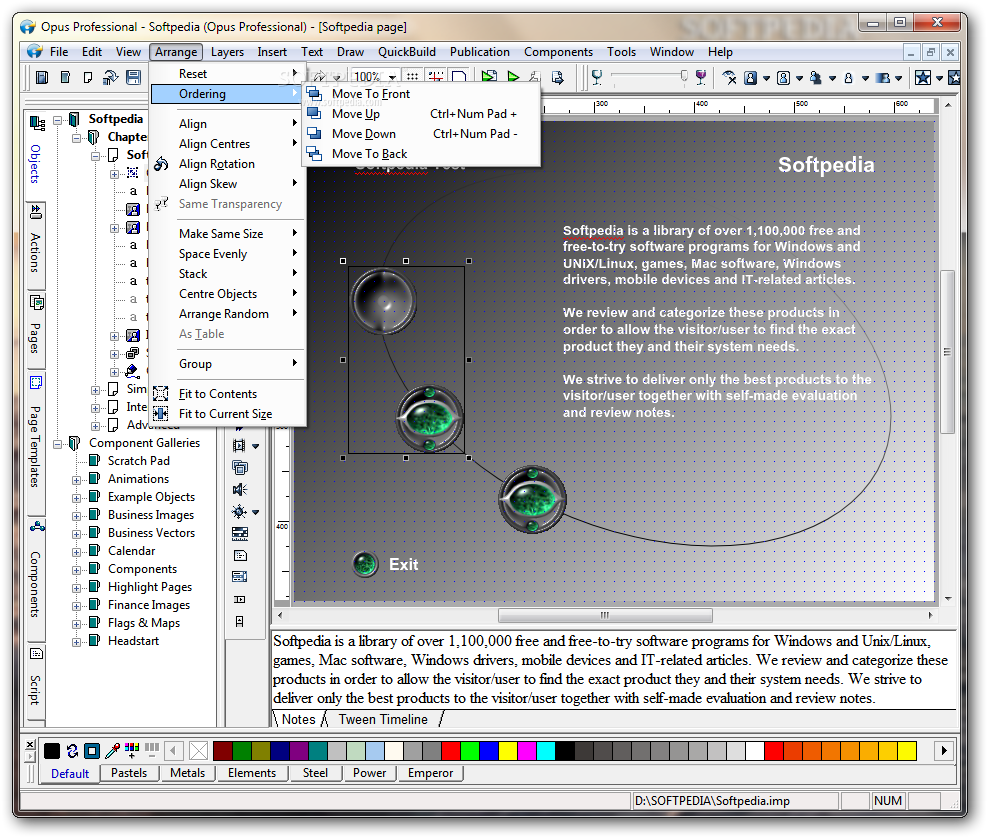
Task: Click the save disk toolbar icon
Action: tap(133, 77)
